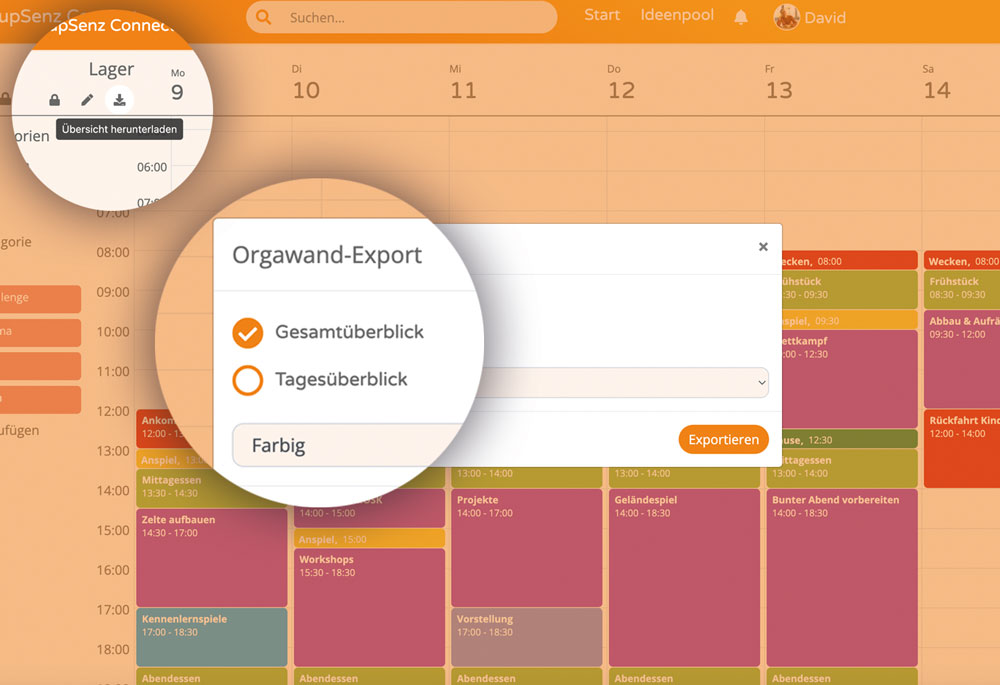Open the notifications bell

pyautogui.click(x=740, y=17)
